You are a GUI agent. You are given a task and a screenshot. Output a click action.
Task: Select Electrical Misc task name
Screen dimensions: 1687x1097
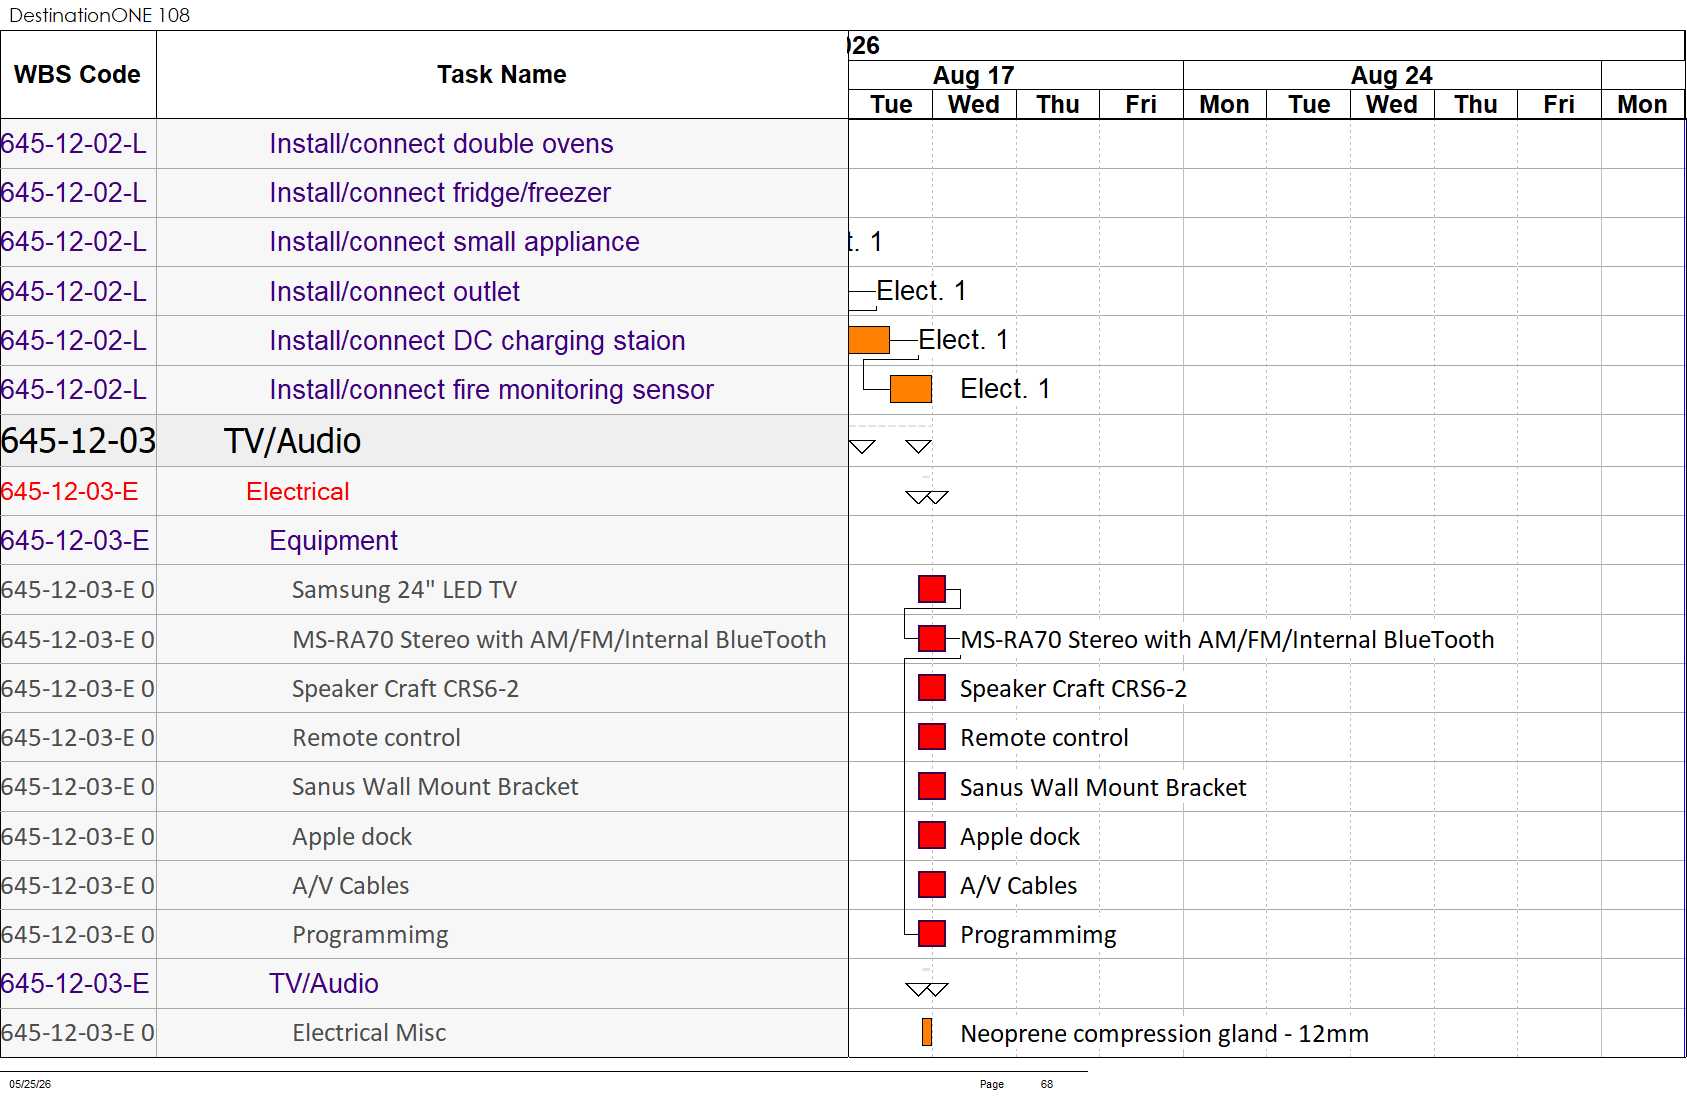point(369,1032)
